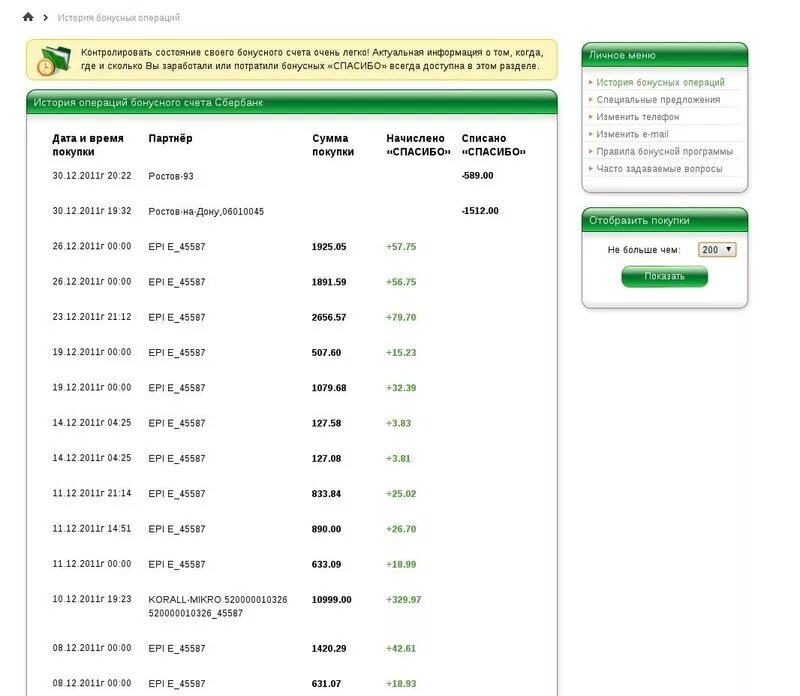Open 'Часто задаваемые вопросы' link
The width and height of the screenshot is (800, 696).
pyautogui.click(x=659, y=169)
